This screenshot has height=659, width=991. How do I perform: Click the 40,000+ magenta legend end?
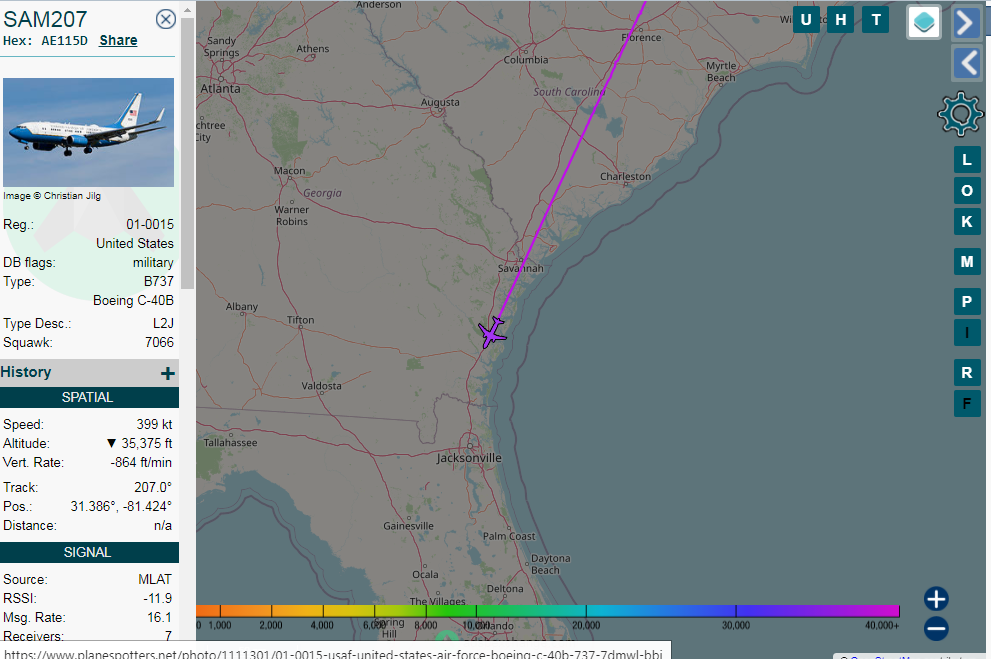click(882, 625)
